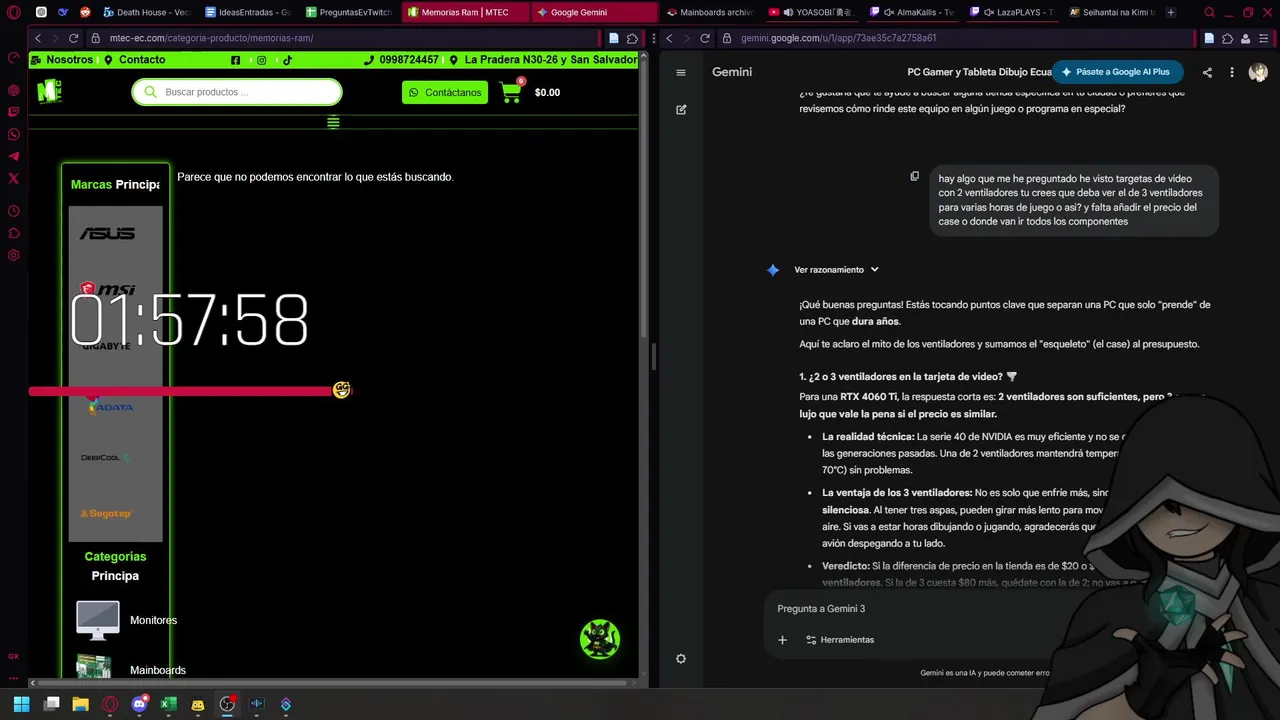Switch to YOASOBI YouTube tab
Viewport: 1280px width, 720px height.
pos(812,12)
